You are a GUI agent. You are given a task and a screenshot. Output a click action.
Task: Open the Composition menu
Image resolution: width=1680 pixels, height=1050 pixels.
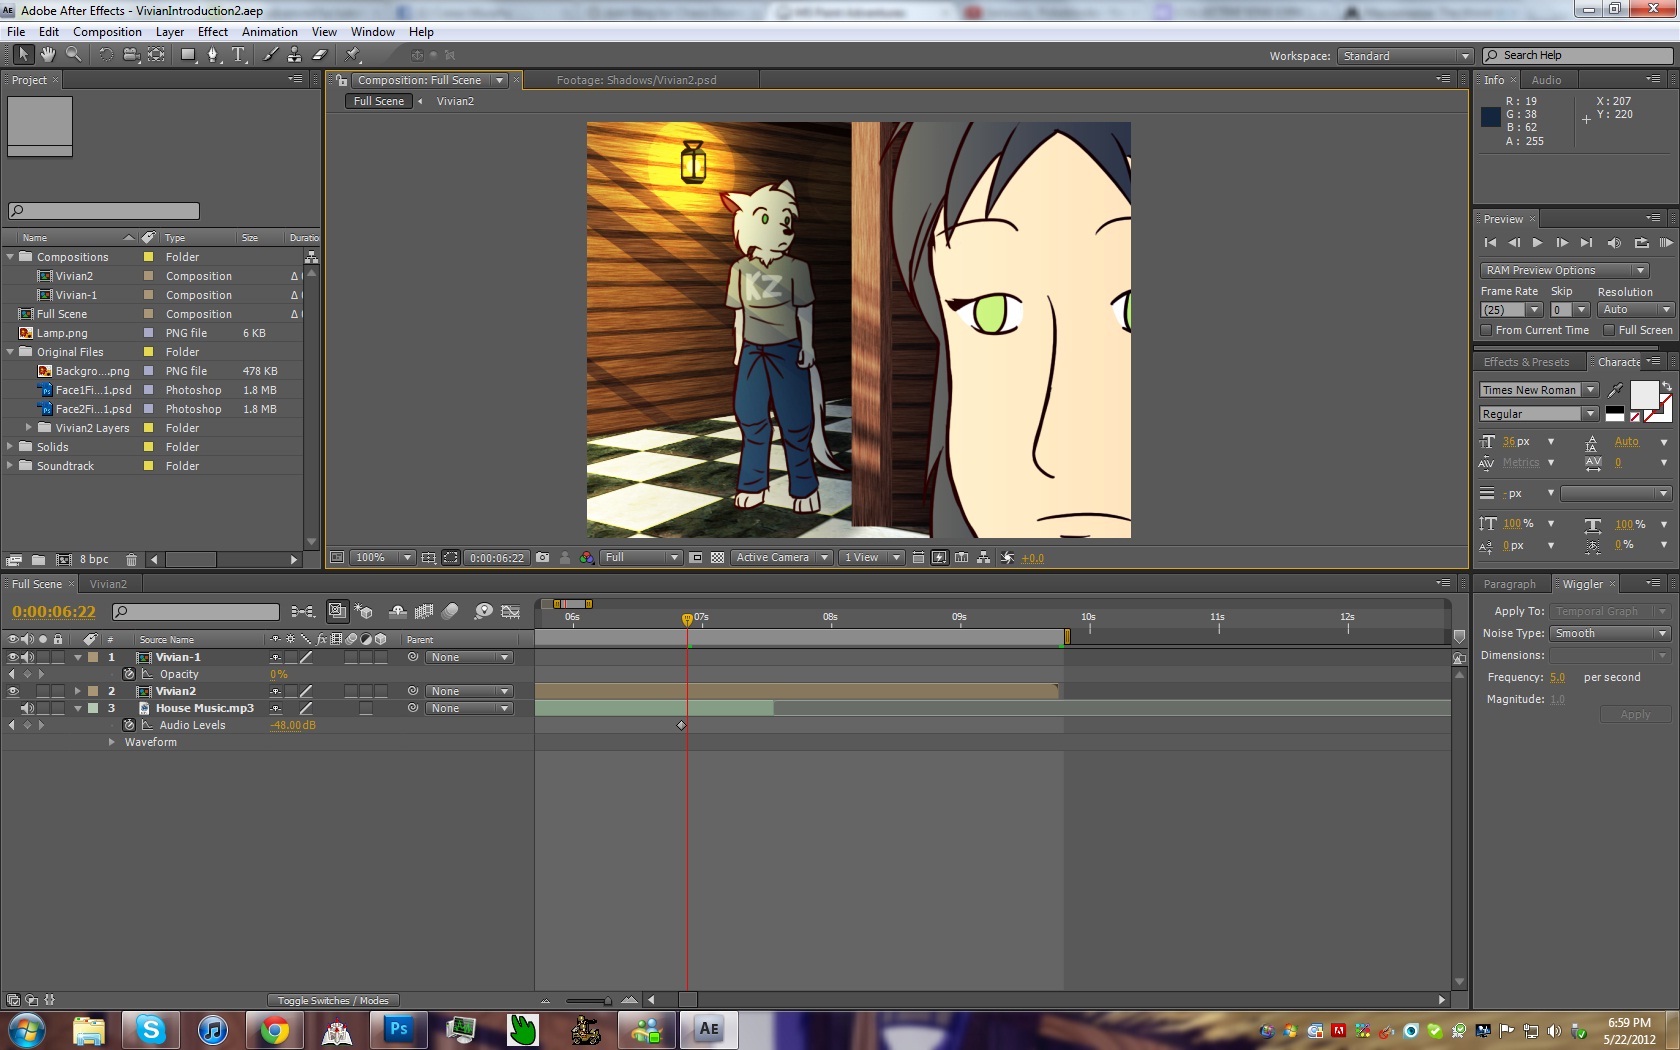coord(107,32)
